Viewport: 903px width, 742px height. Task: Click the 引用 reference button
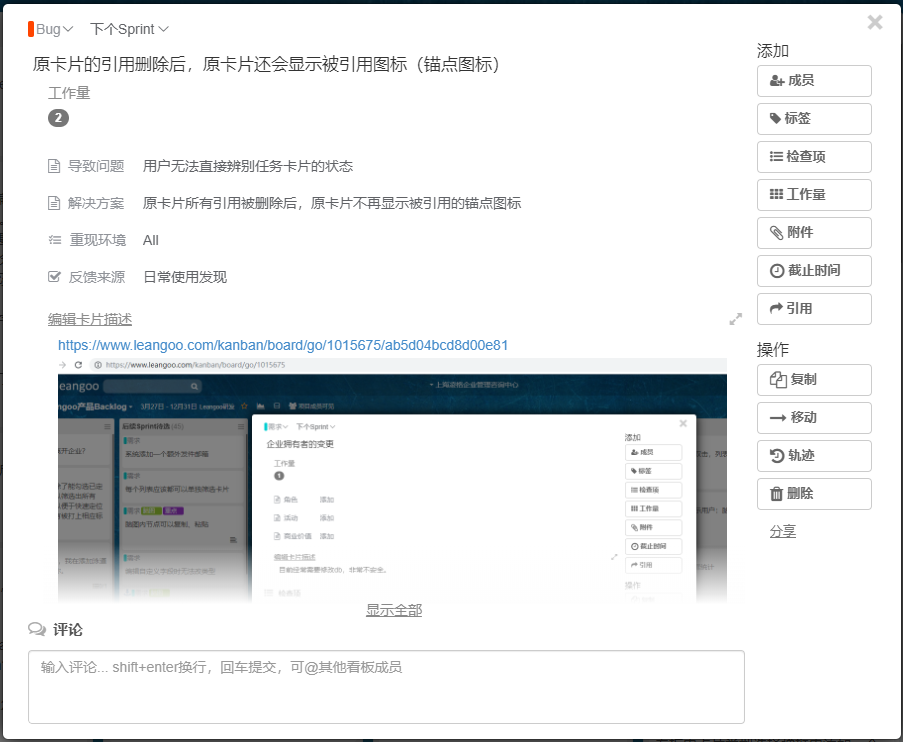[814, 309]
